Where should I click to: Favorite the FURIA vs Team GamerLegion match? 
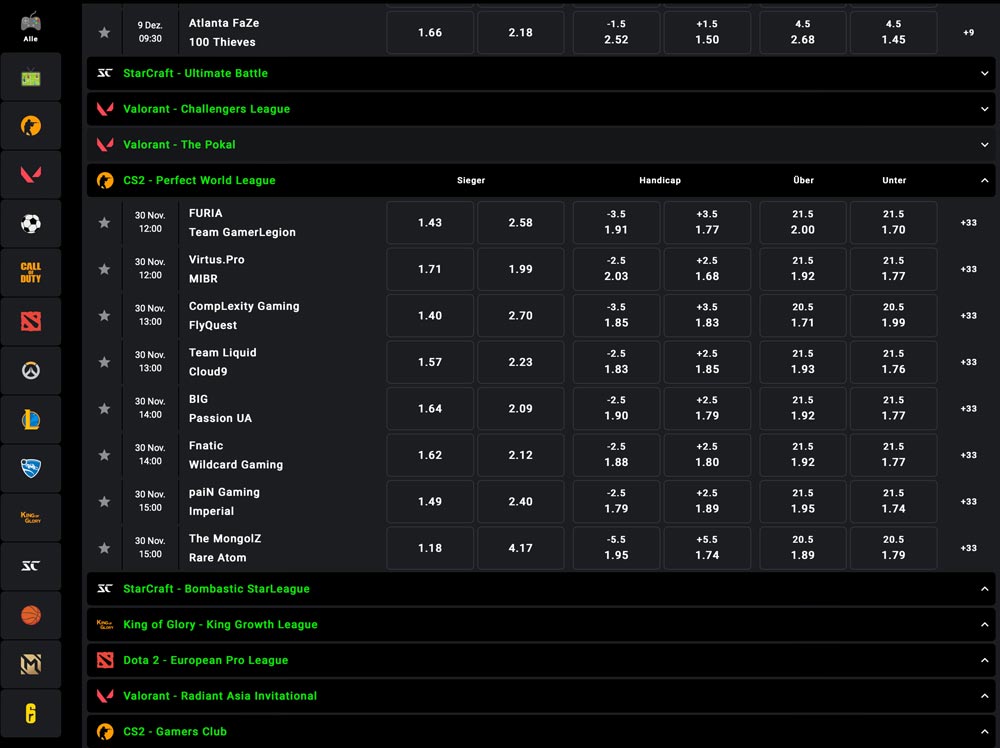(104, 223)
